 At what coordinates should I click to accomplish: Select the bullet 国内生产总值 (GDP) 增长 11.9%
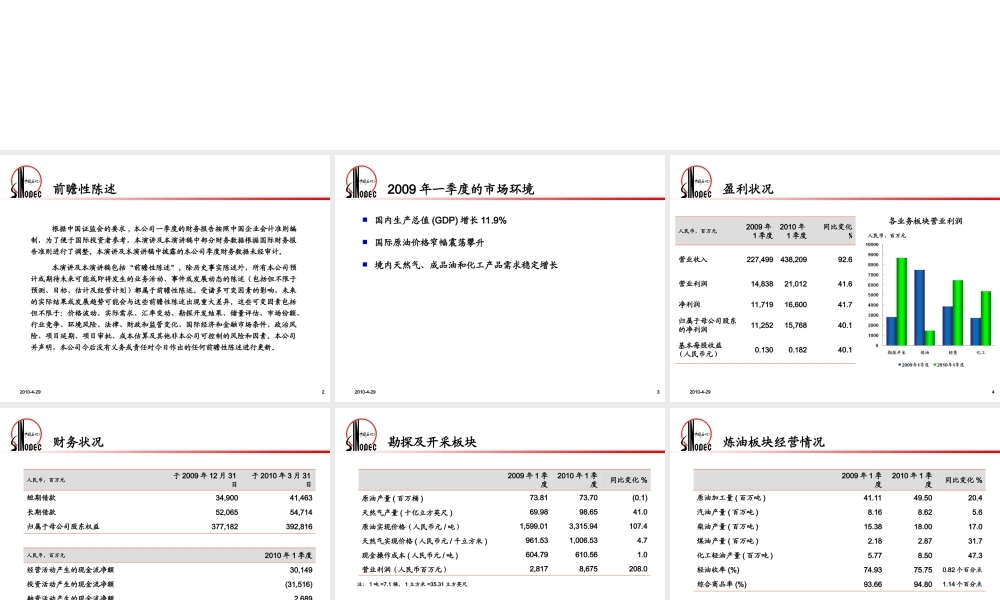440,221
